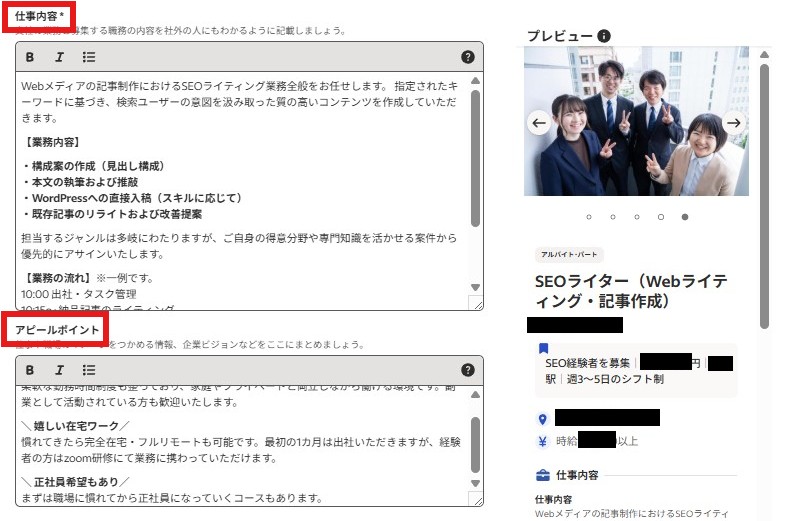The width and height of the screenshot is (800, 521).
Task: Click the scroll-down arrow of アピールポイント editor
Action: 476,483
